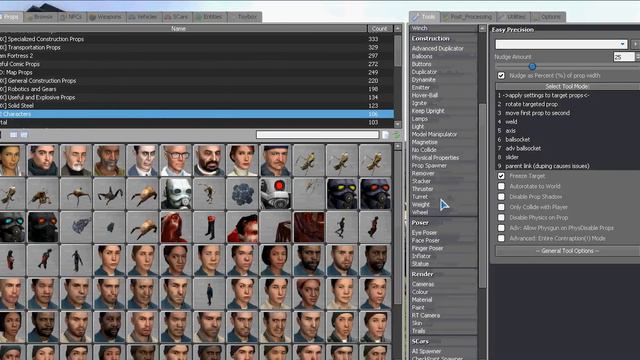Spawn the yellow-eyed Combine soldier helmet model
The height and width of the screenshot is (360, 640).
point(342,193)
